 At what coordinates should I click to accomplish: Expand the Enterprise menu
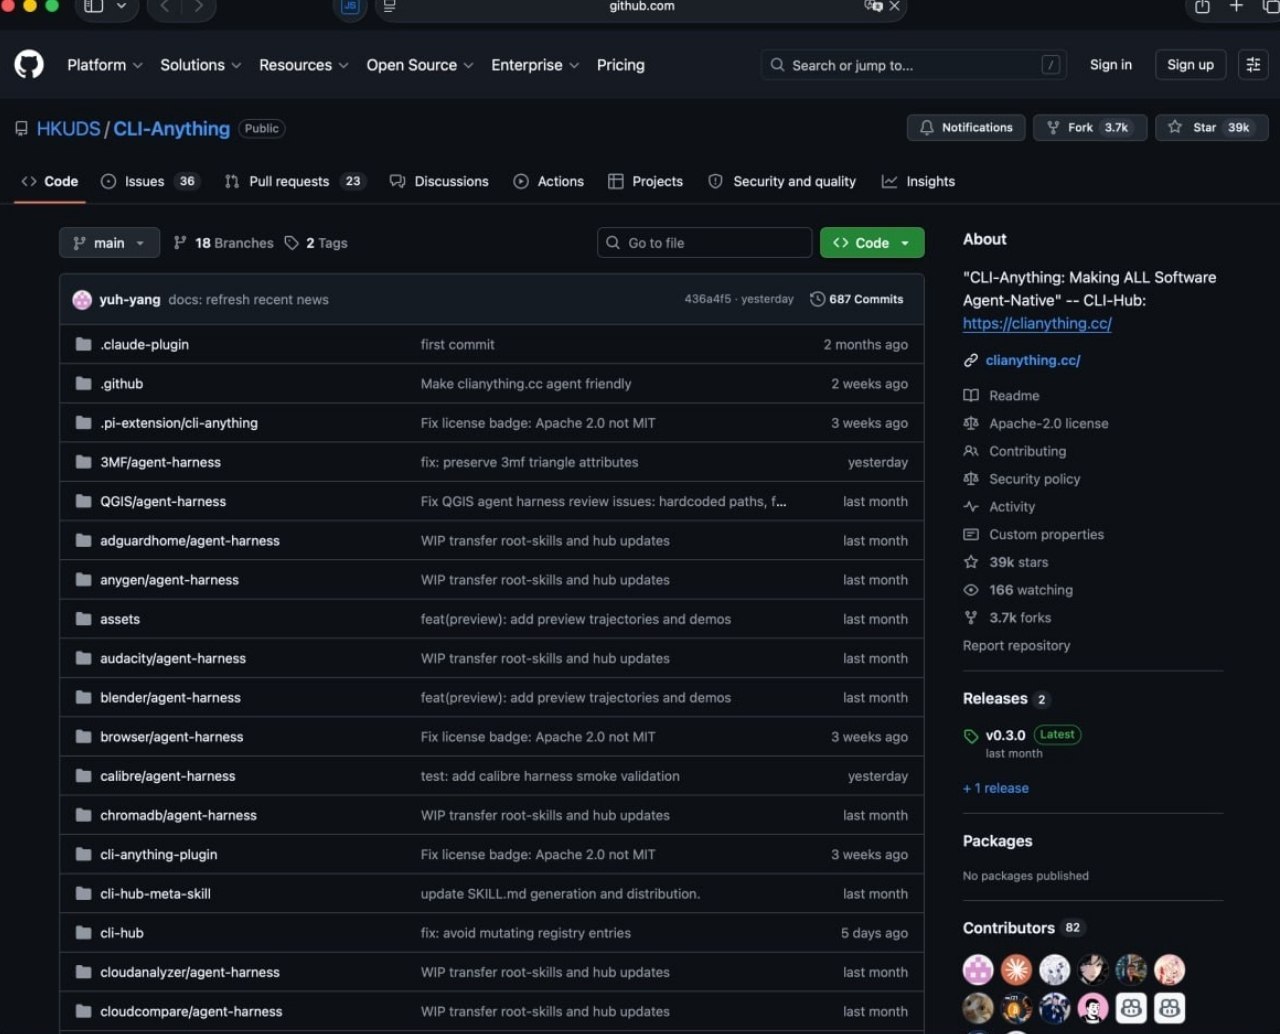pos(535,65)
